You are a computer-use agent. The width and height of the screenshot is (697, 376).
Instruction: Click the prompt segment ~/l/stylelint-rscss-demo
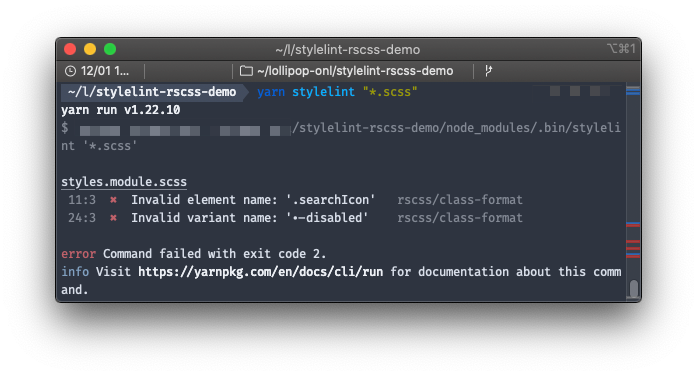pos(152,92)
